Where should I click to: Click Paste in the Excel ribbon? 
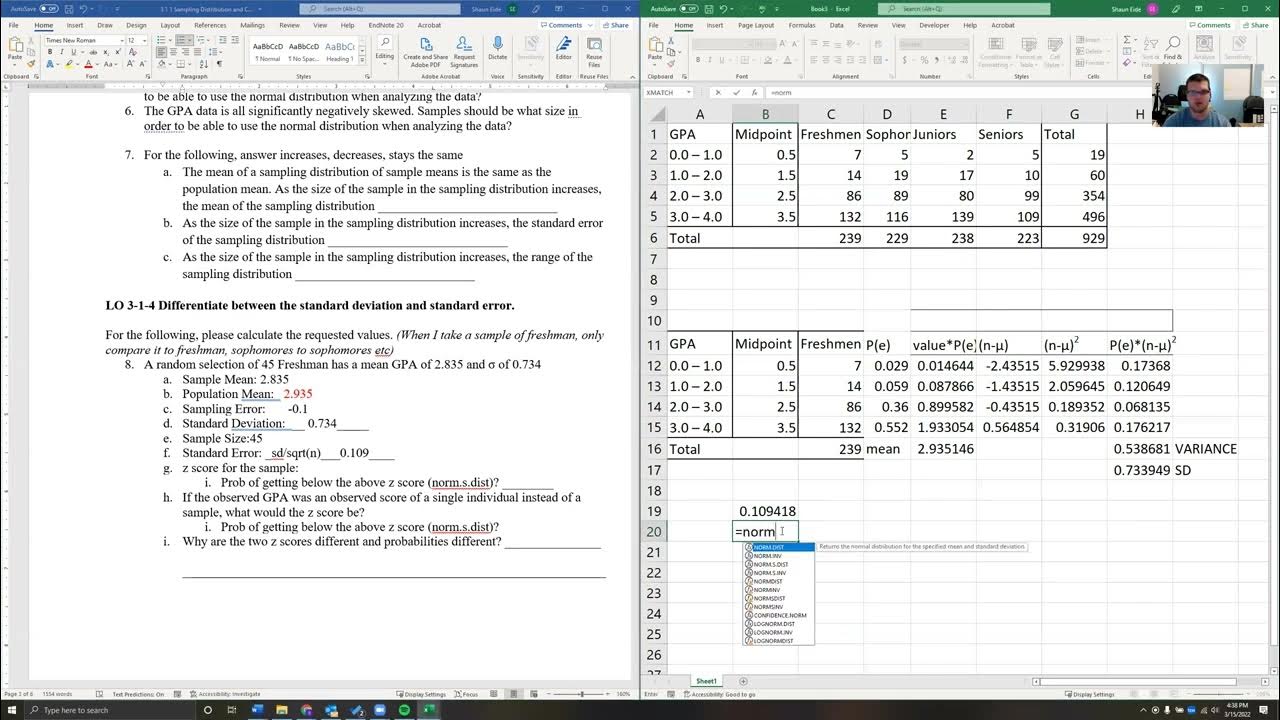pyautogui.click(x=655, y=50)
